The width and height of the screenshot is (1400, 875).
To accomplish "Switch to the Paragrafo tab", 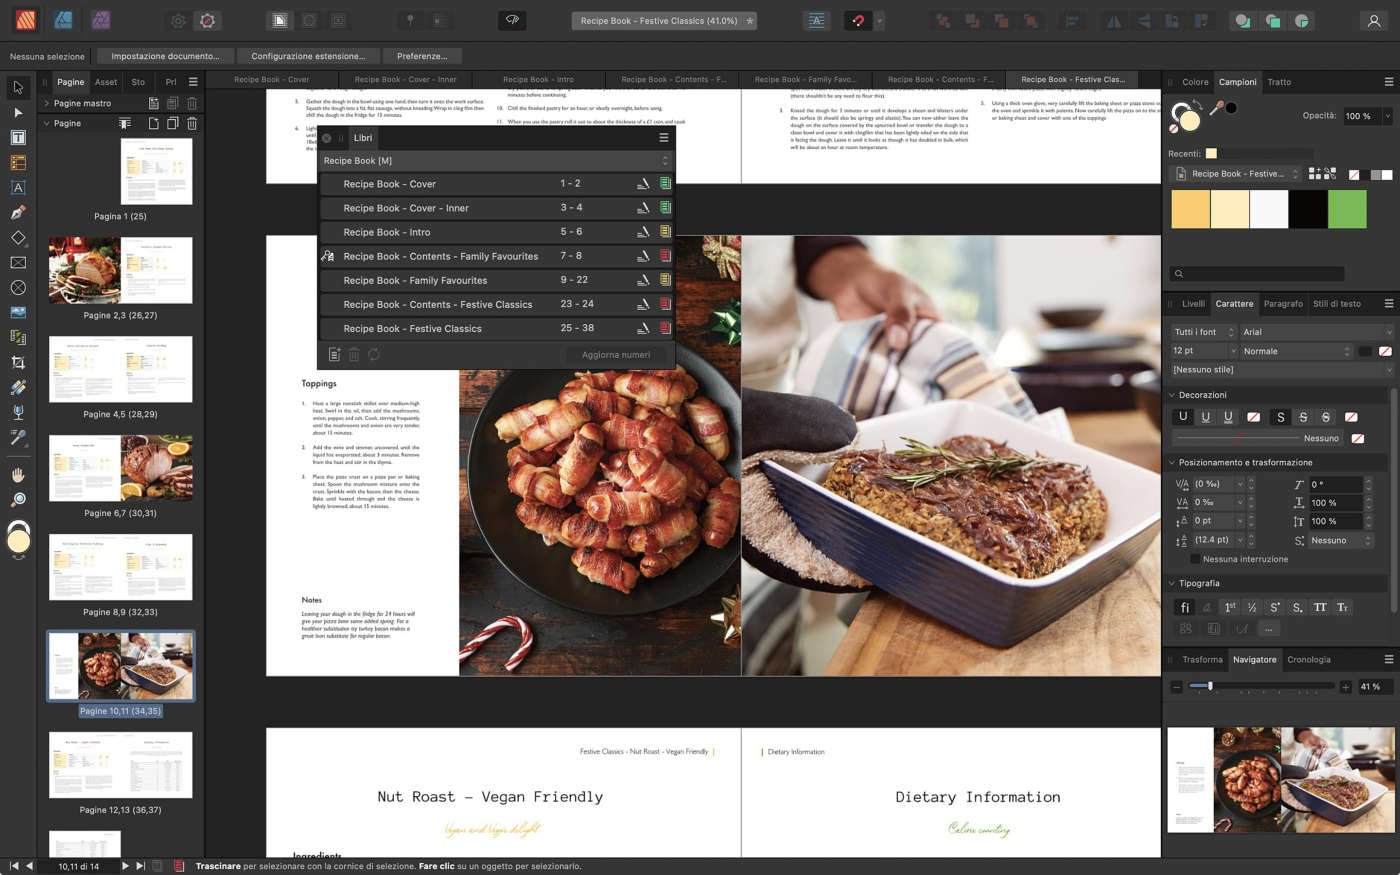I will (x=1283, y=304).
